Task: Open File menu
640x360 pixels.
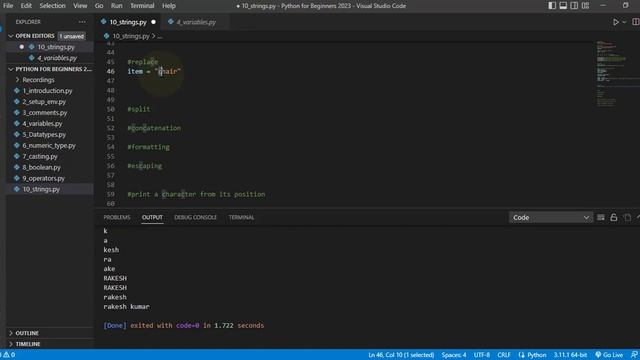Action: [x=8, y=6]
